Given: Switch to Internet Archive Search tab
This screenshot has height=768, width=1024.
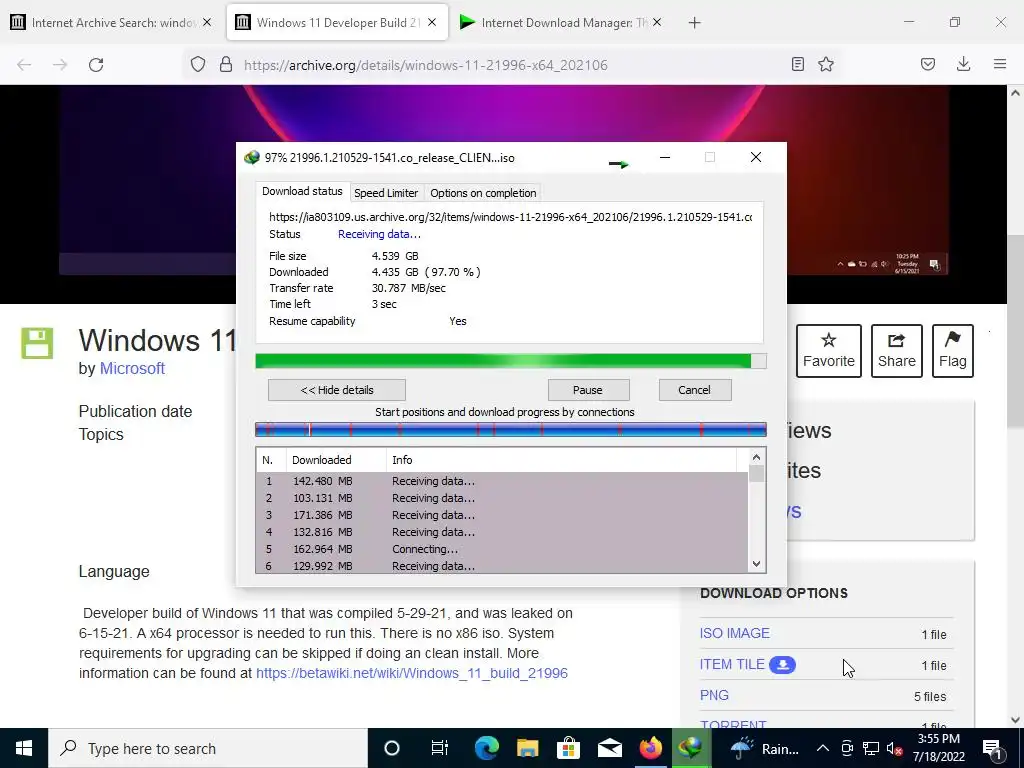Looking at the screenshot, I should [x=111, y=23].
